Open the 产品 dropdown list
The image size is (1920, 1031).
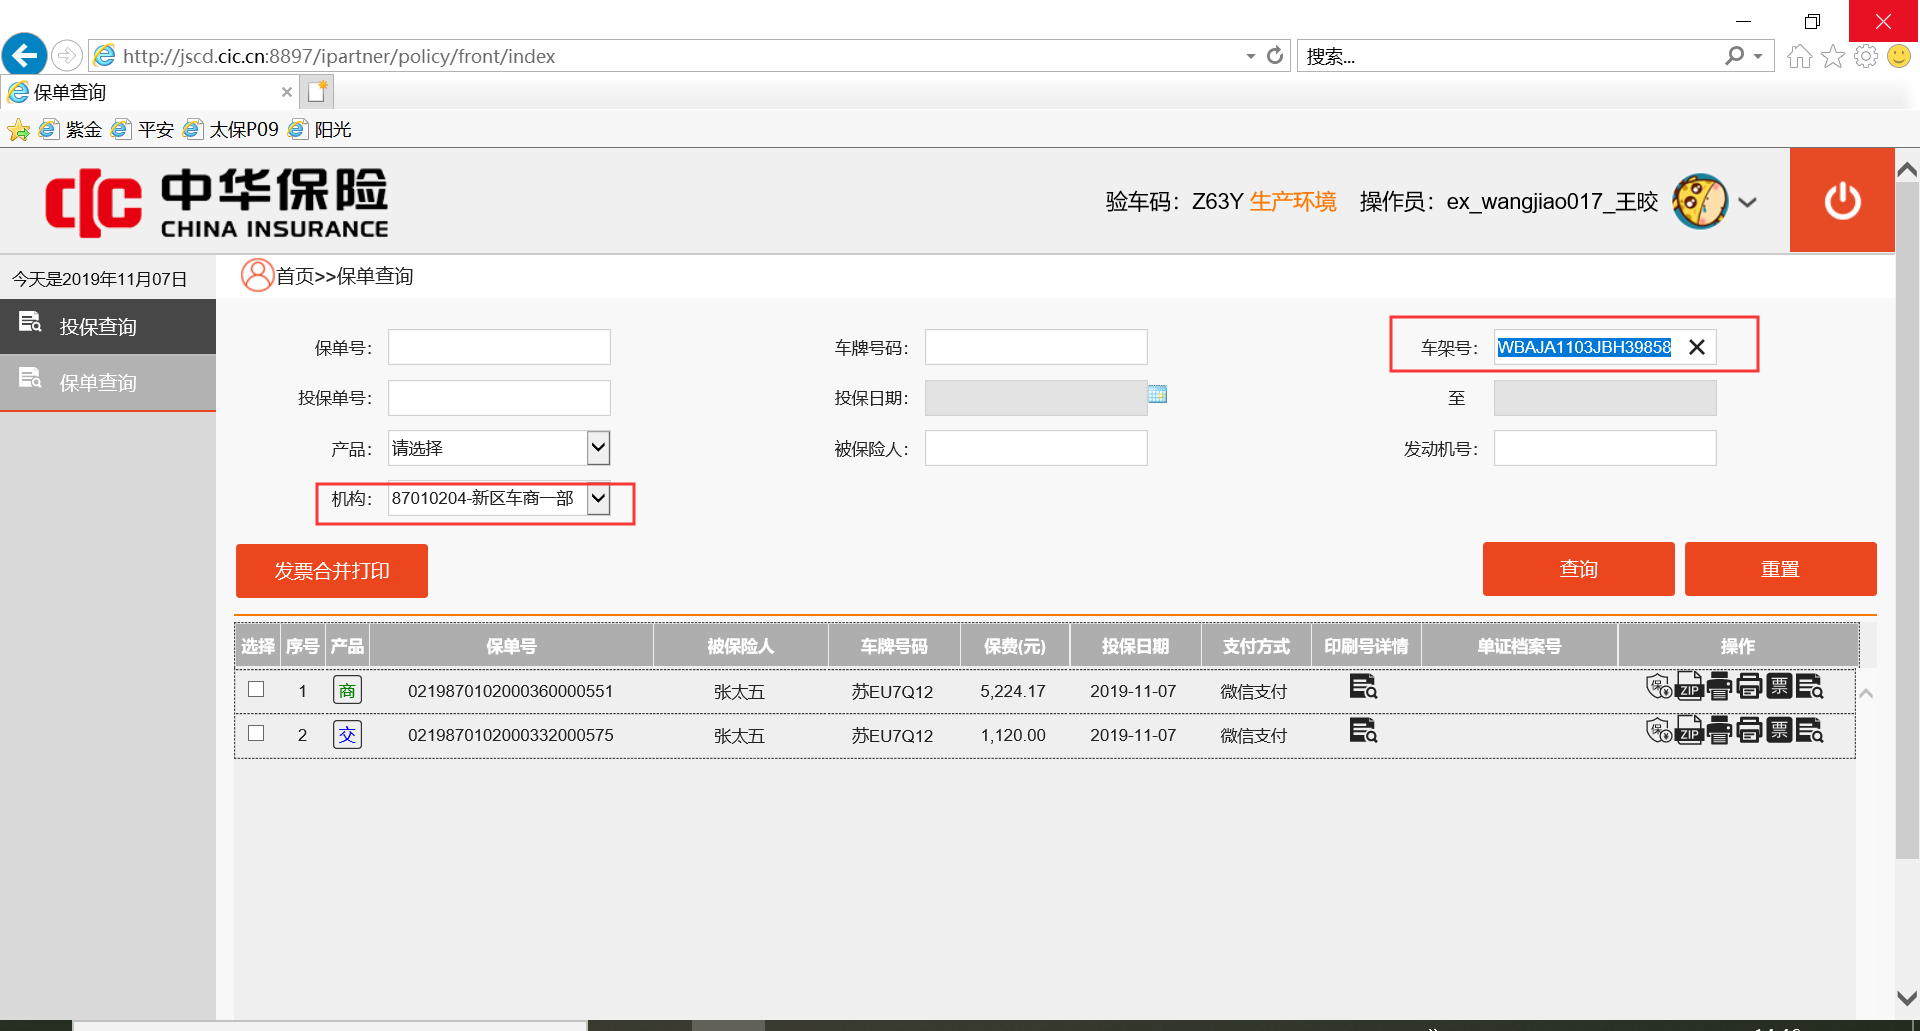pyautogui.click(x=598, y=448)
